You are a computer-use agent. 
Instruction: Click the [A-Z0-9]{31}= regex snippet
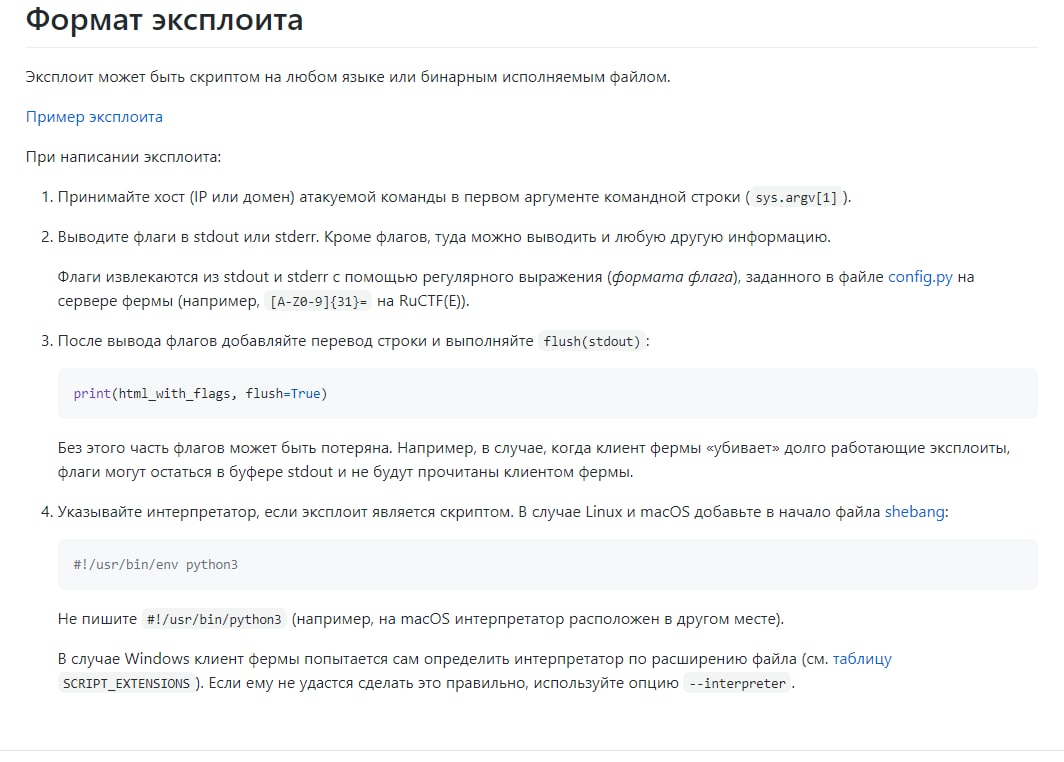pyautogui.click(x=319, y=302)
